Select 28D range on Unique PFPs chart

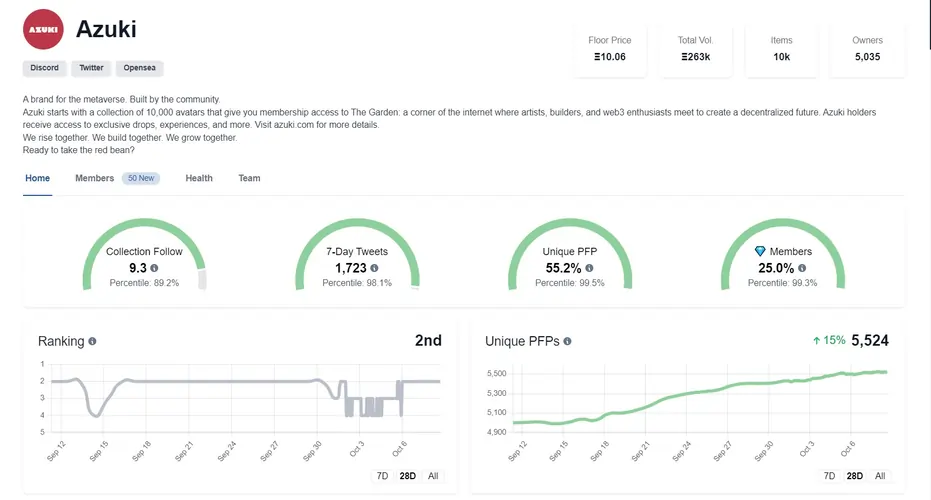[x=854, y=476]
